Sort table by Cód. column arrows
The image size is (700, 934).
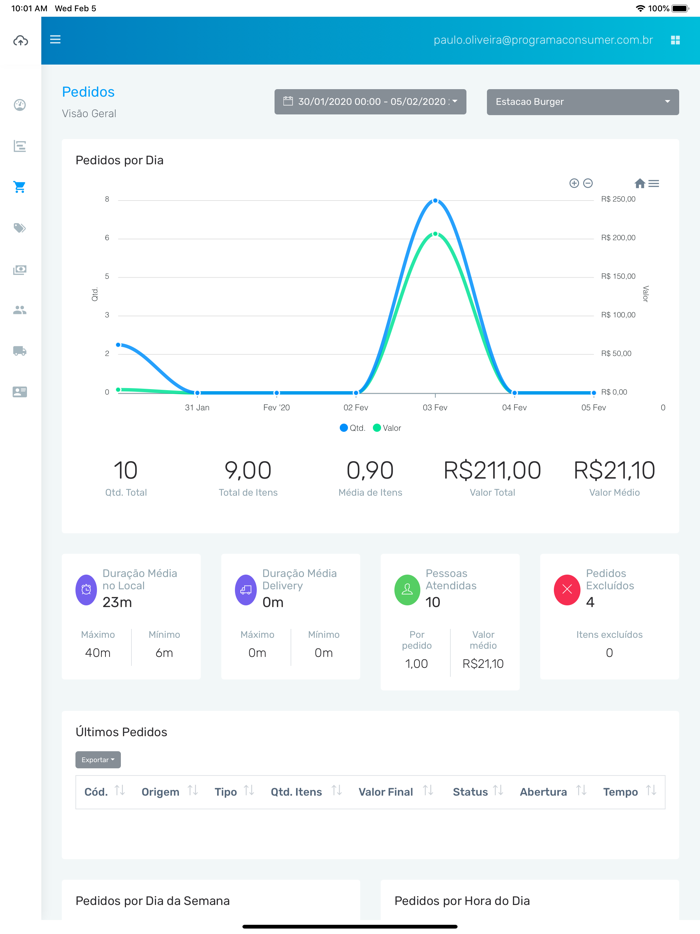pyautogui.click(x=120, y=790)
